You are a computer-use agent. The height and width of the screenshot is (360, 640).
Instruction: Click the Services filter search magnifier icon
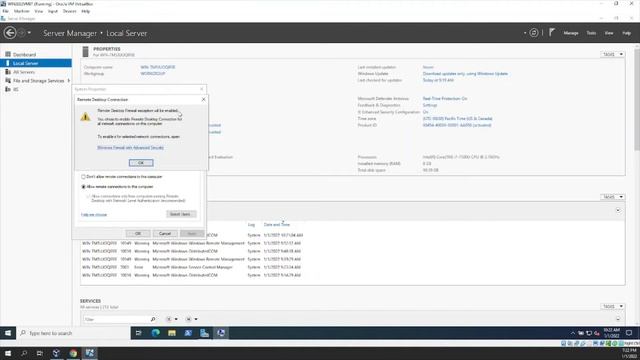click(153, 319)
